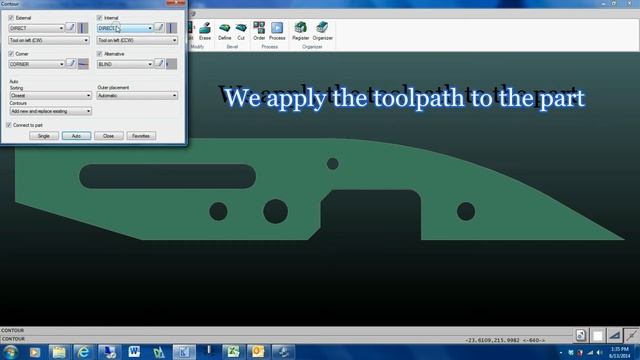Expand the Sorting Closest dropdown

[x=50, y=95]
